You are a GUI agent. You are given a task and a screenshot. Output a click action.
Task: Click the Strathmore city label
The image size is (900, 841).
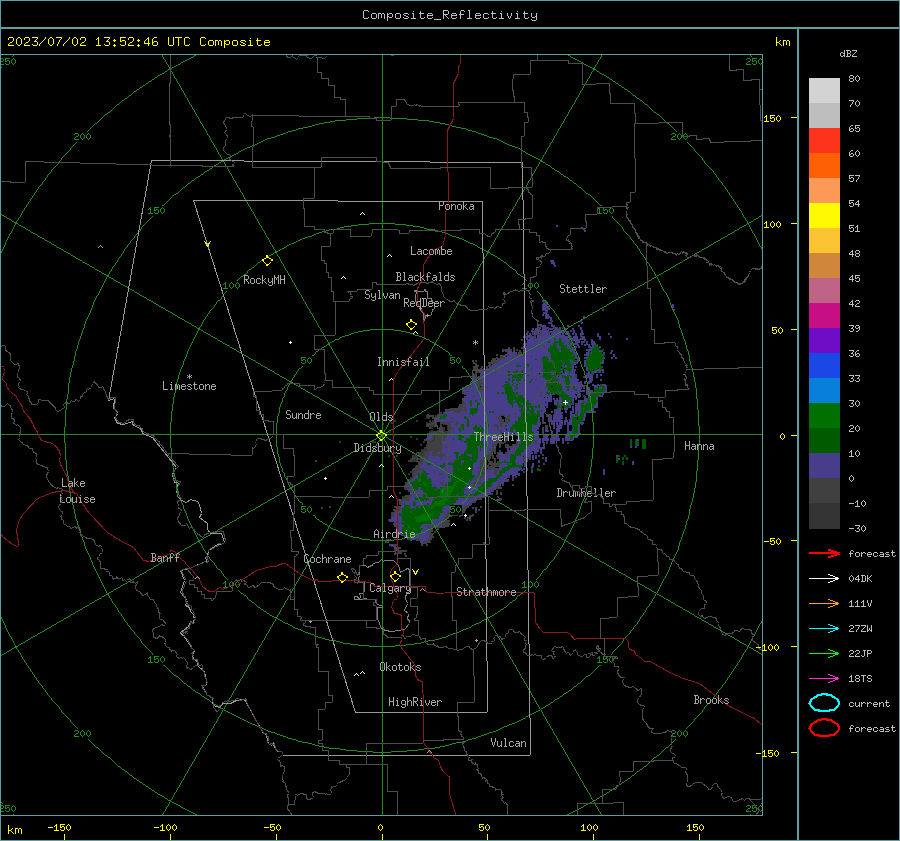[486, 592]
